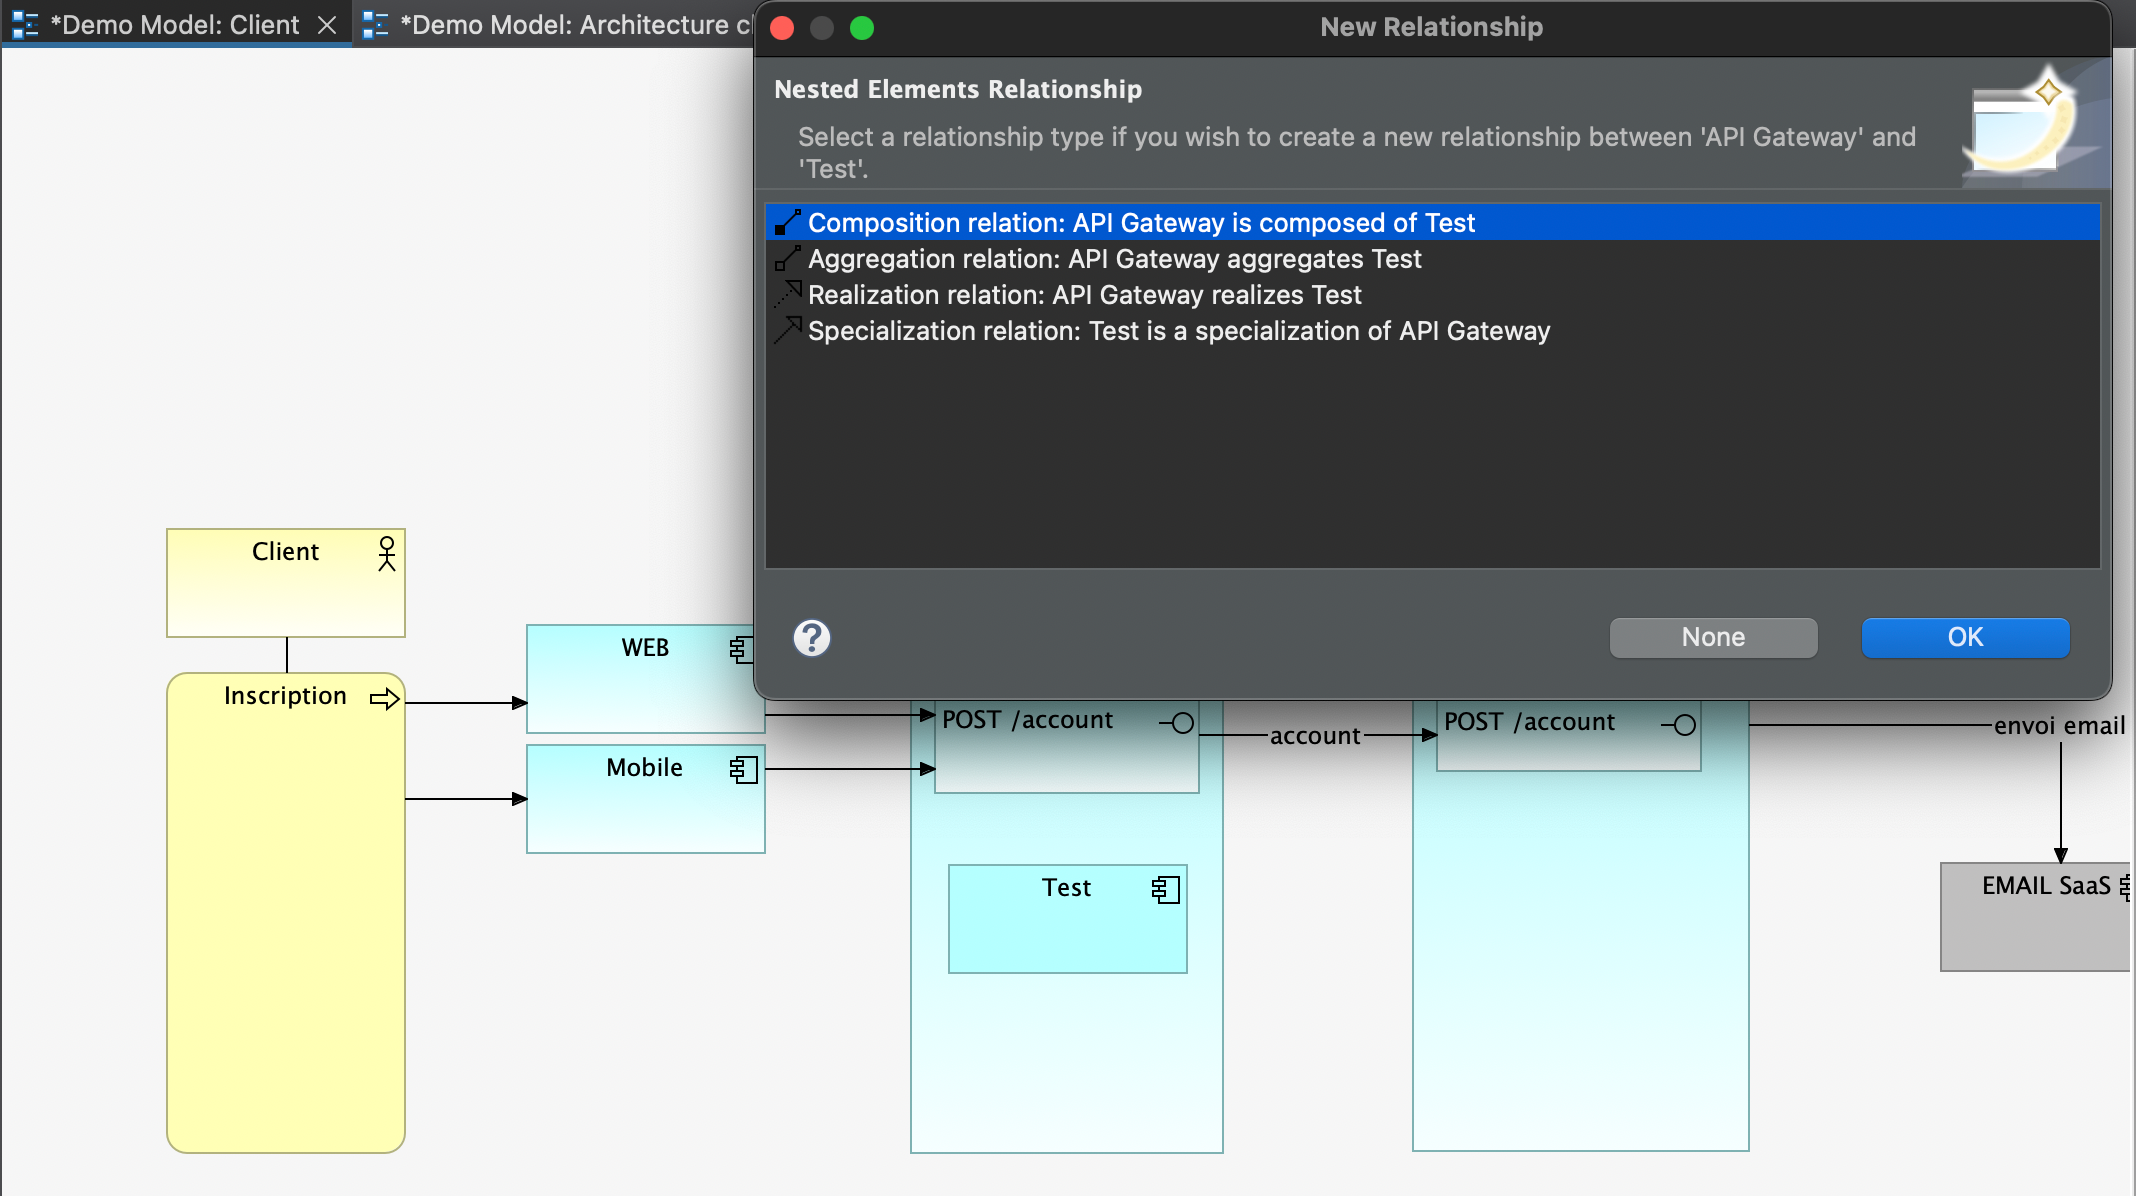Click the aggregation relation icon
Screen dimensions: 2136x1196
(788, 258)
